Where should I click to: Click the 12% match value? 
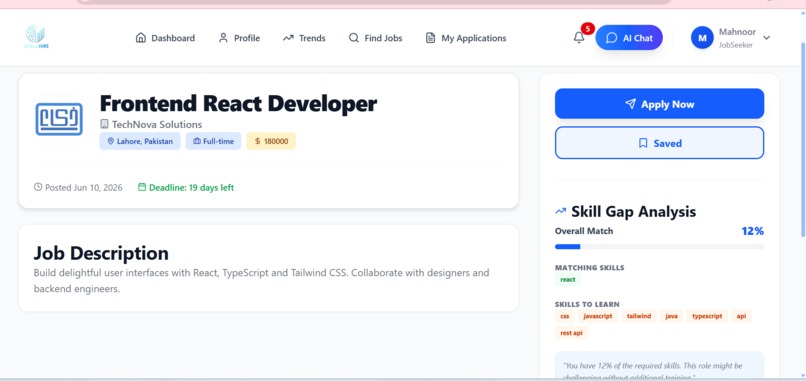pos(753,231)
